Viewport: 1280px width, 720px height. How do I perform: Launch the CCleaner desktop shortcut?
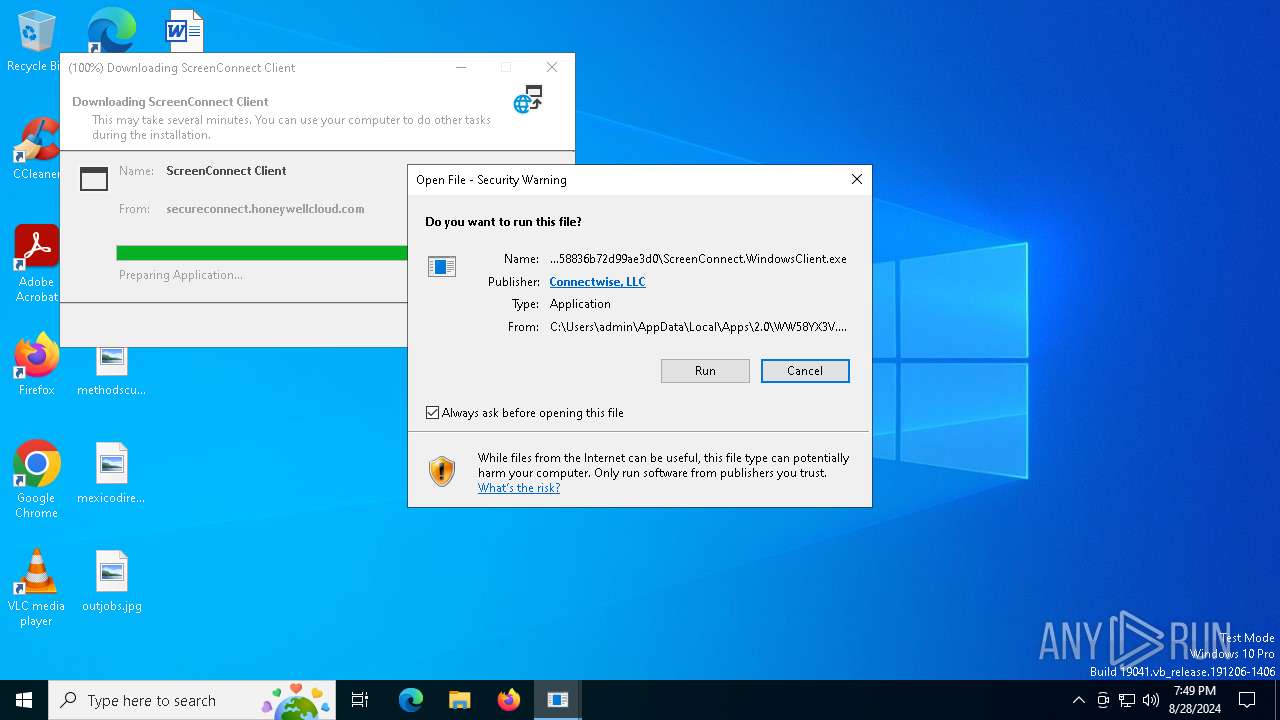36,148
